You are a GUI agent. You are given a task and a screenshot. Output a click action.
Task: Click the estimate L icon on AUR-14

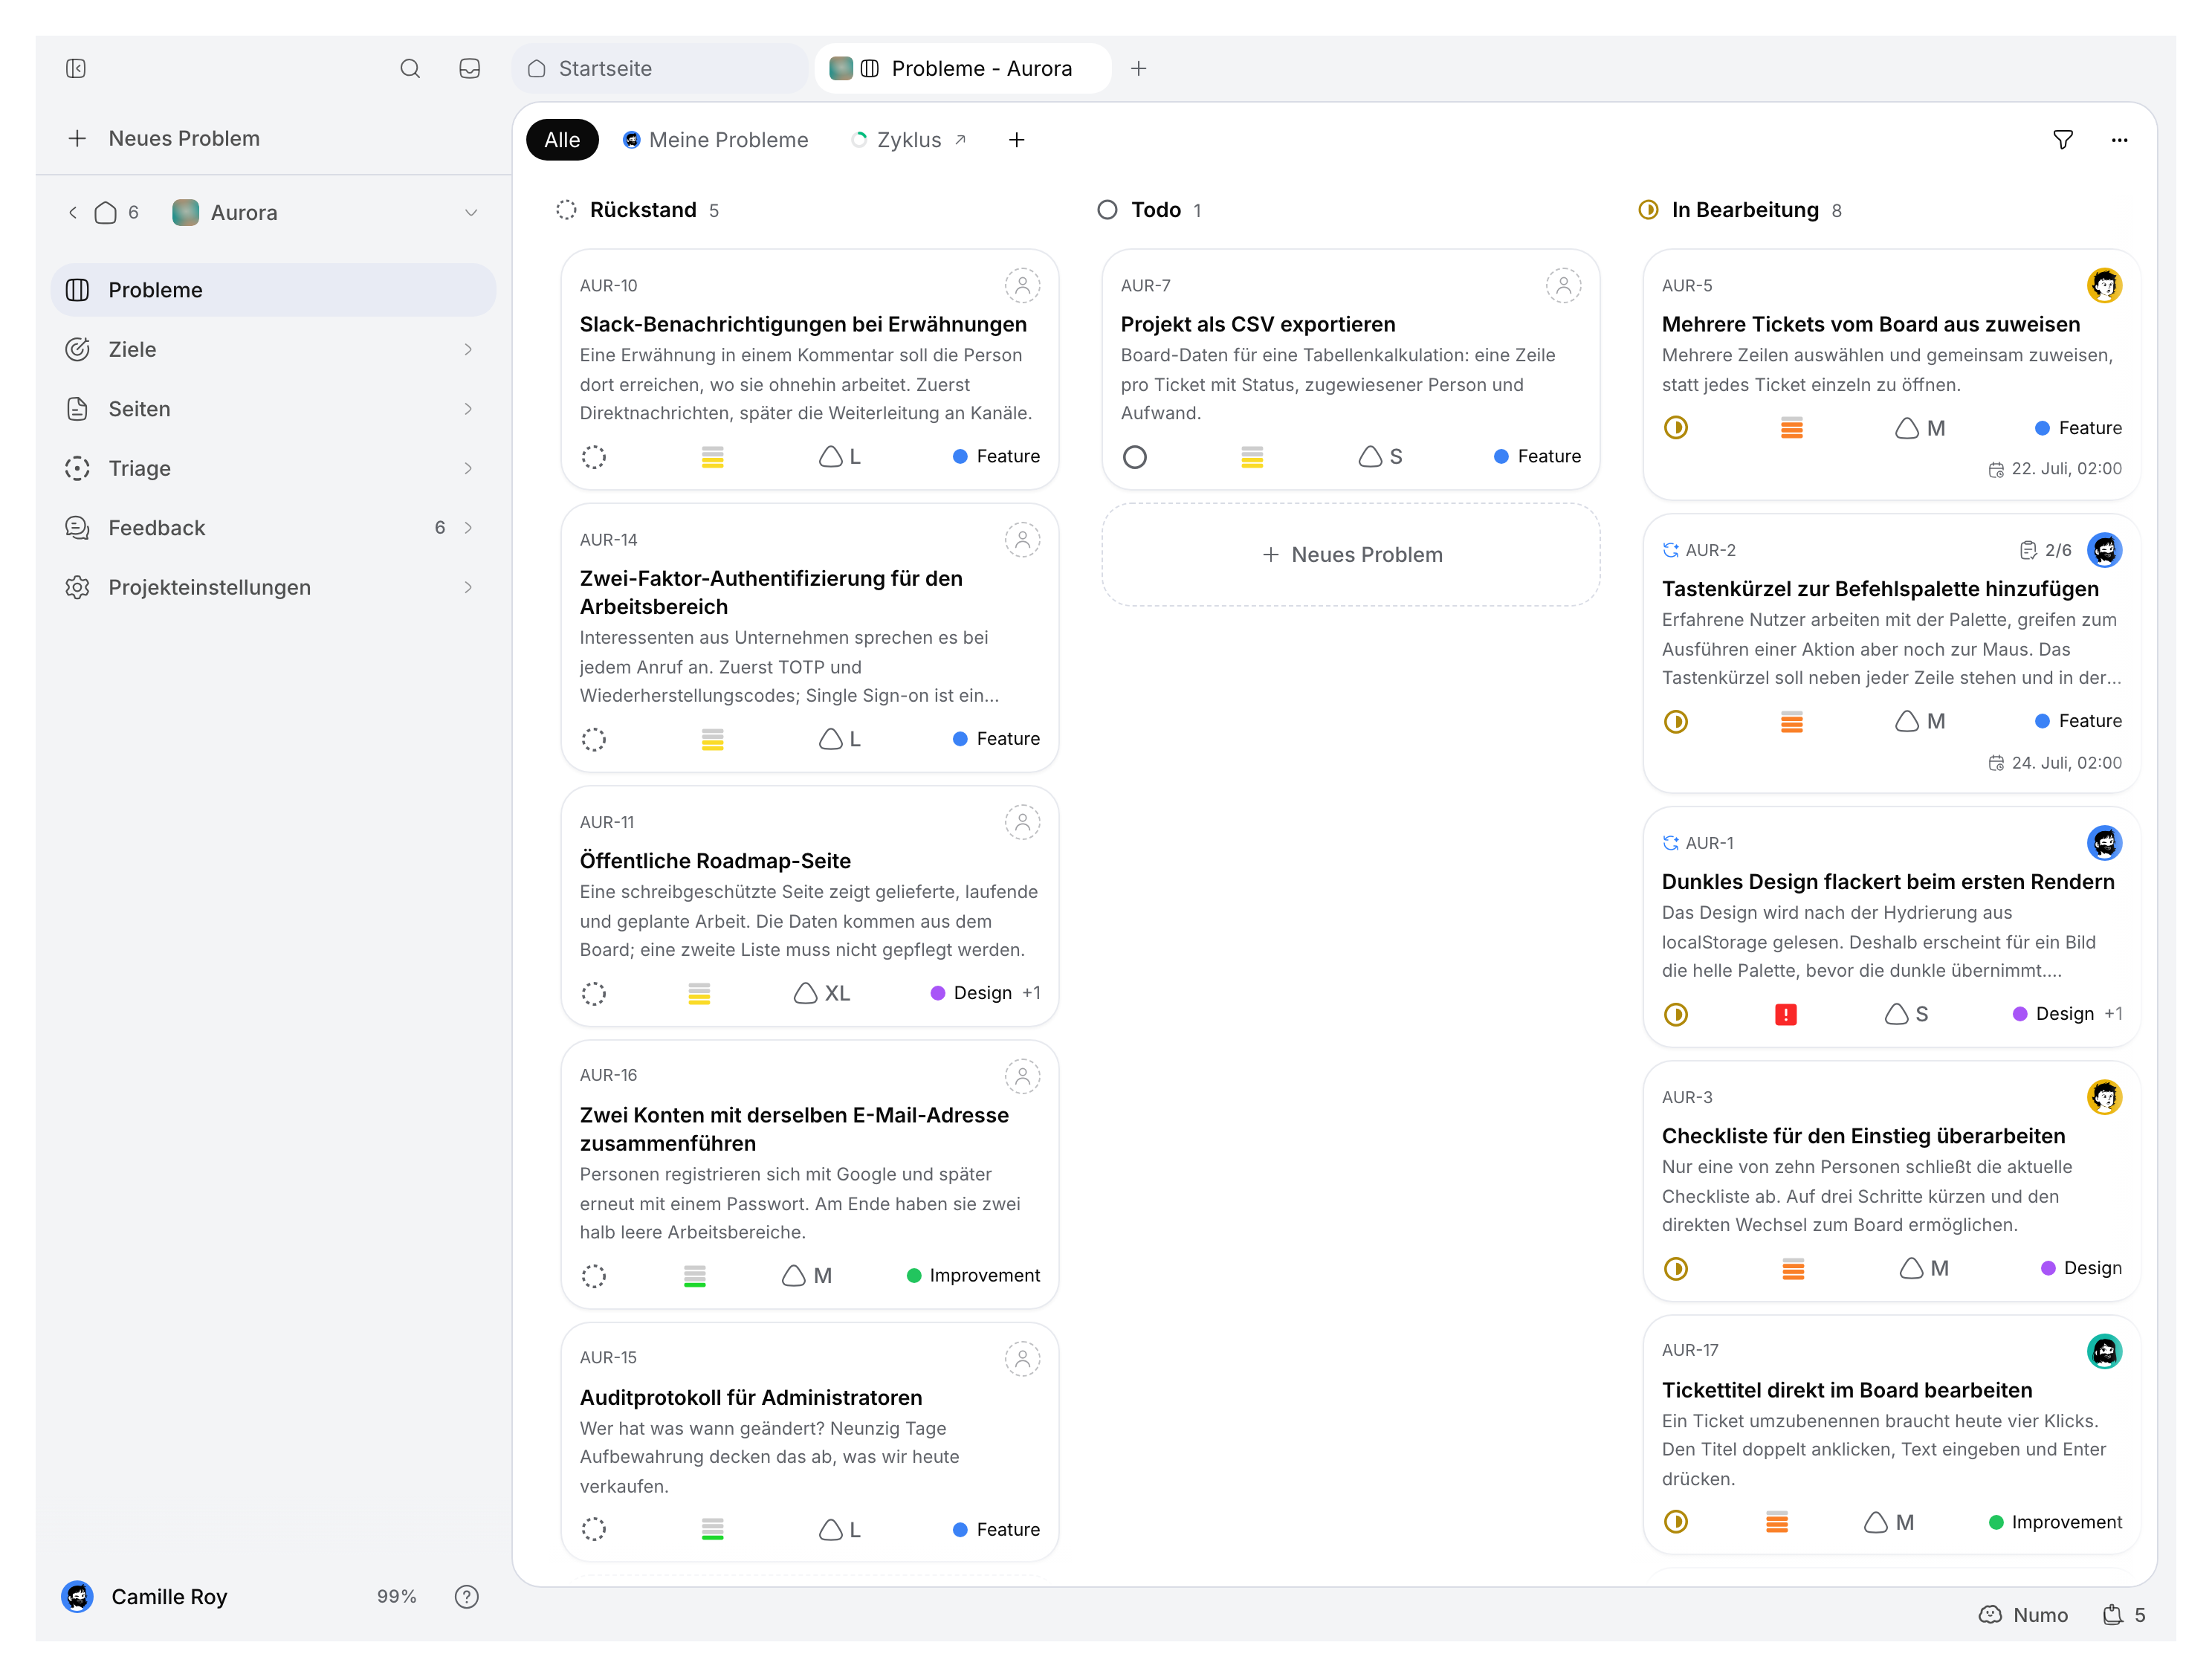[x=840, y=739]
